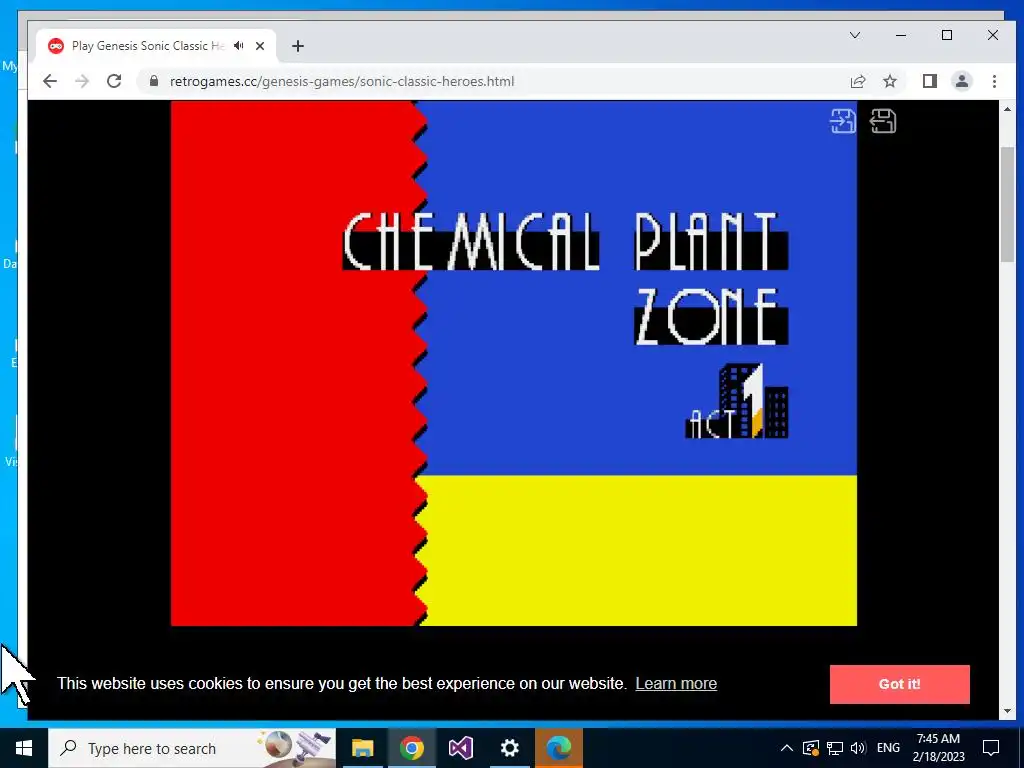Screen dimensions: 1024x768
Task: Open Chrome three-dot menu
Action: tap(994, 81)
